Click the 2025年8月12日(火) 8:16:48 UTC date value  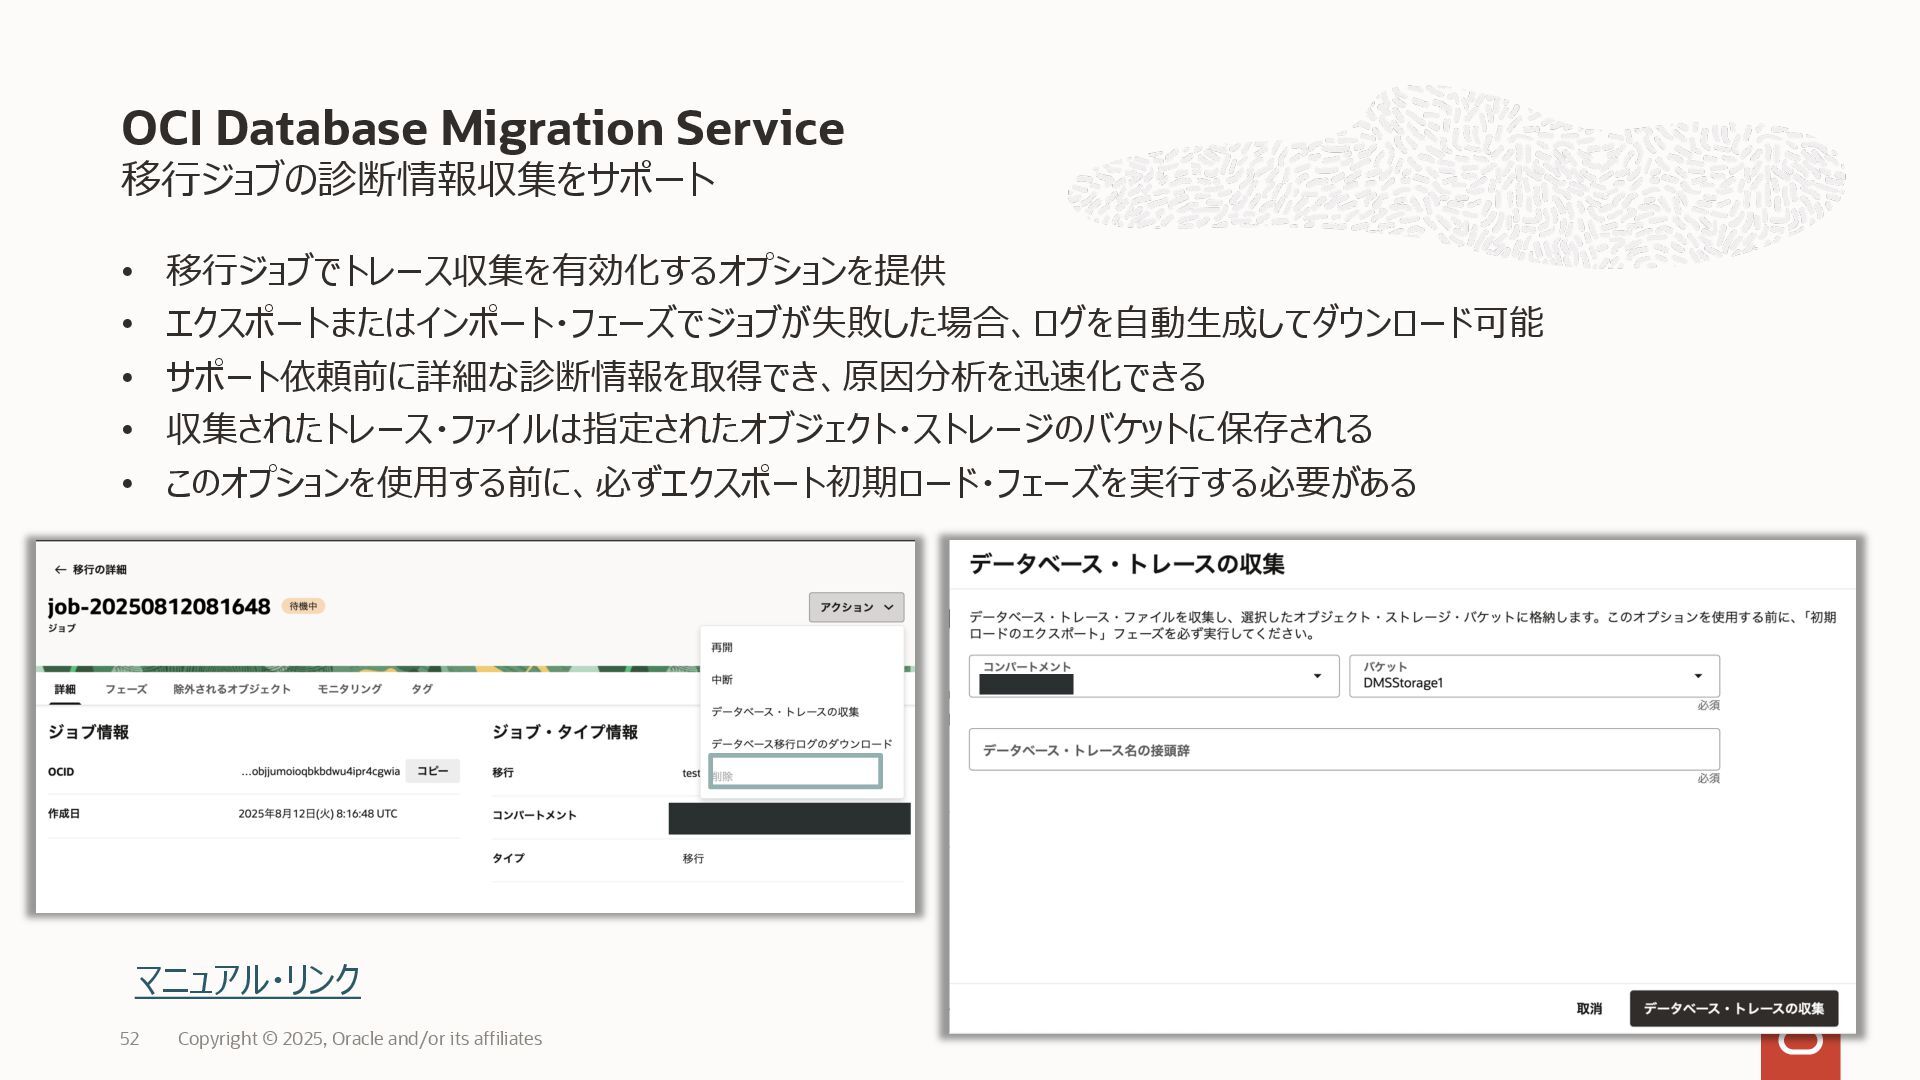pyautogui.click(x=318, y=814)
